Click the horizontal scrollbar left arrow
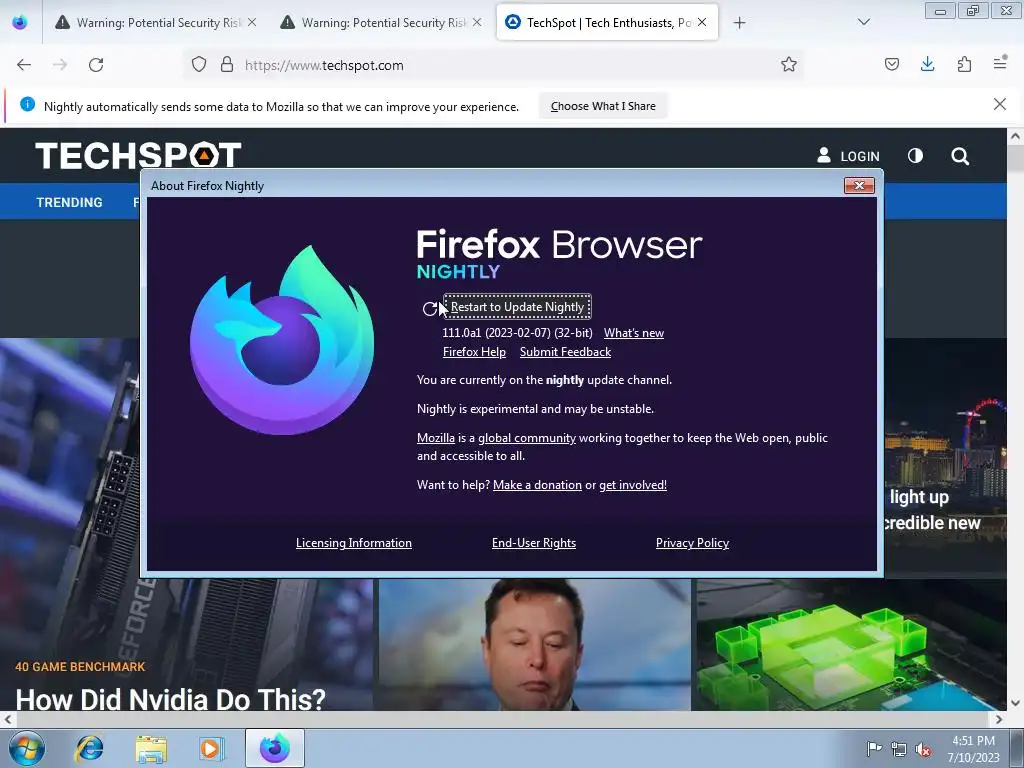The width and height of the screenshot is (1024, 768). pyautogui.click(x=8, y=719)
